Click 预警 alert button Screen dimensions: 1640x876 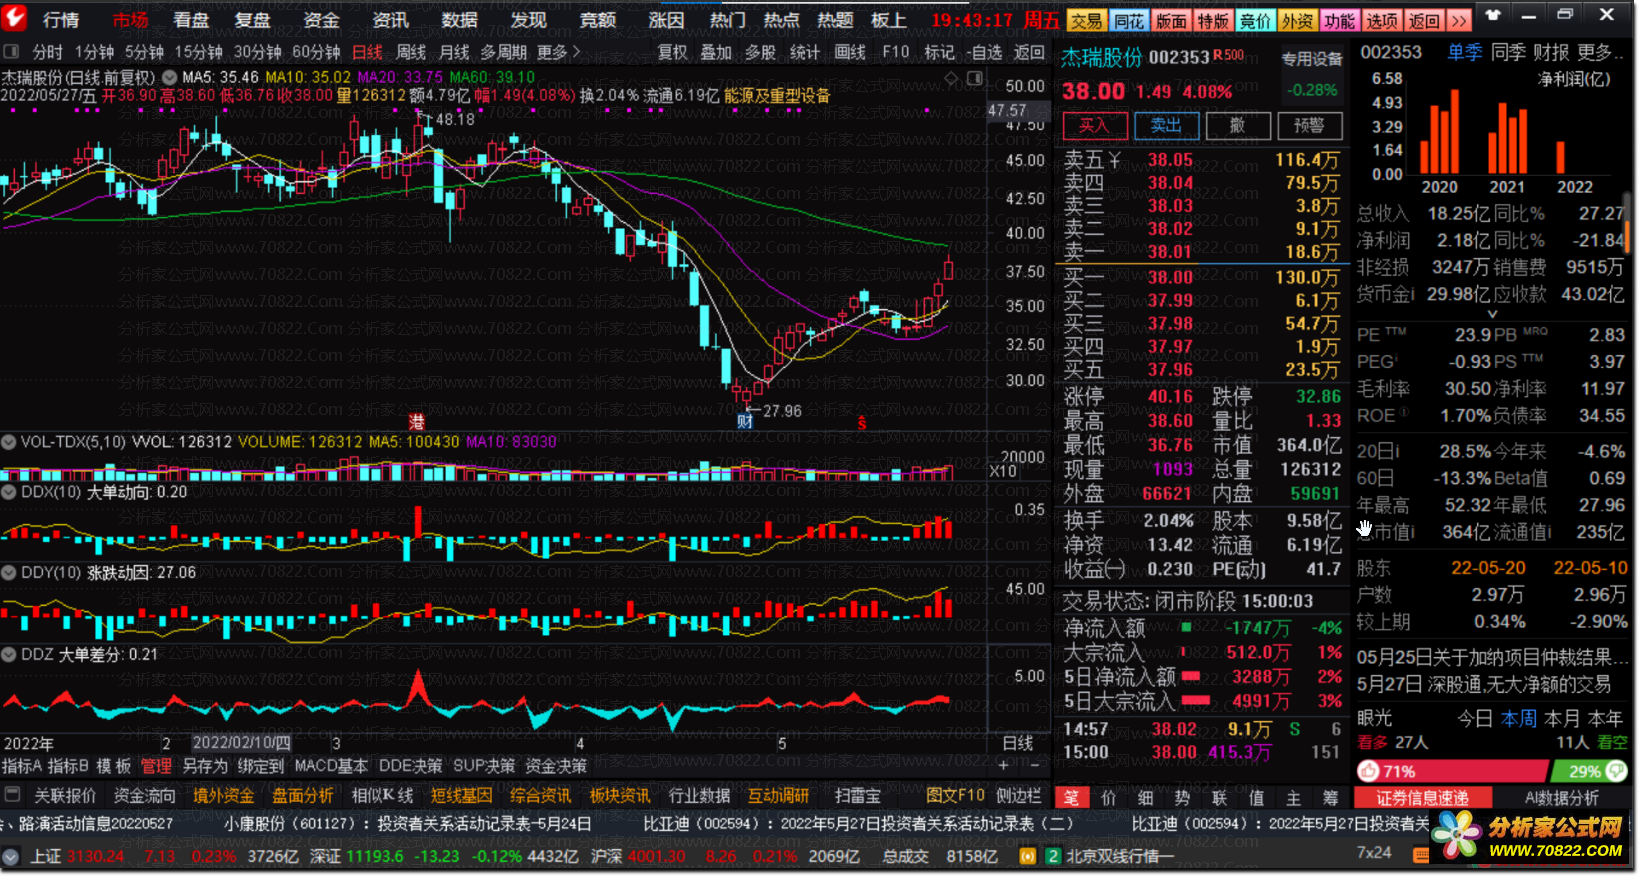(x=1309, y=125)
